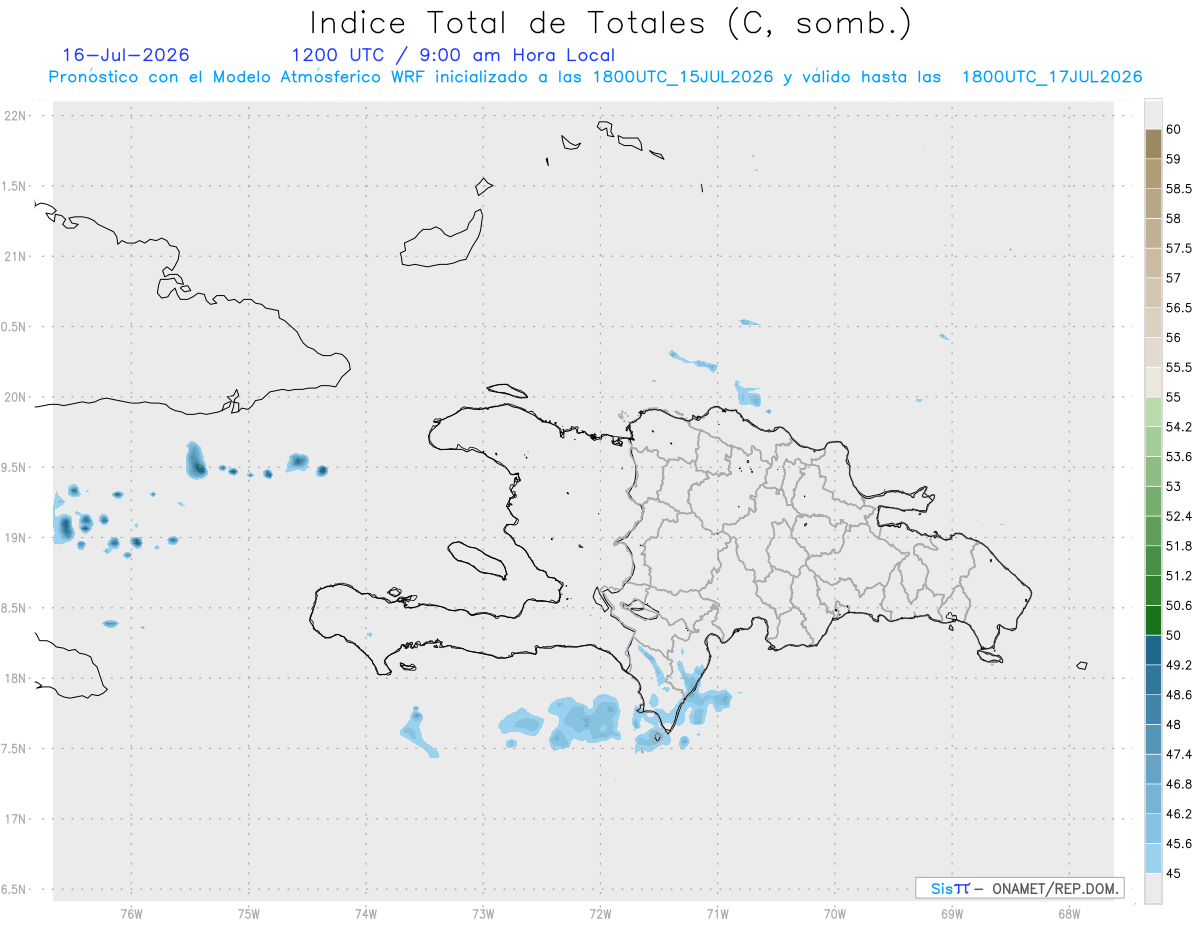Viewport: 1200px width, 927px height.
Task: Click the "9.5N" axis label
Action: 14,468
